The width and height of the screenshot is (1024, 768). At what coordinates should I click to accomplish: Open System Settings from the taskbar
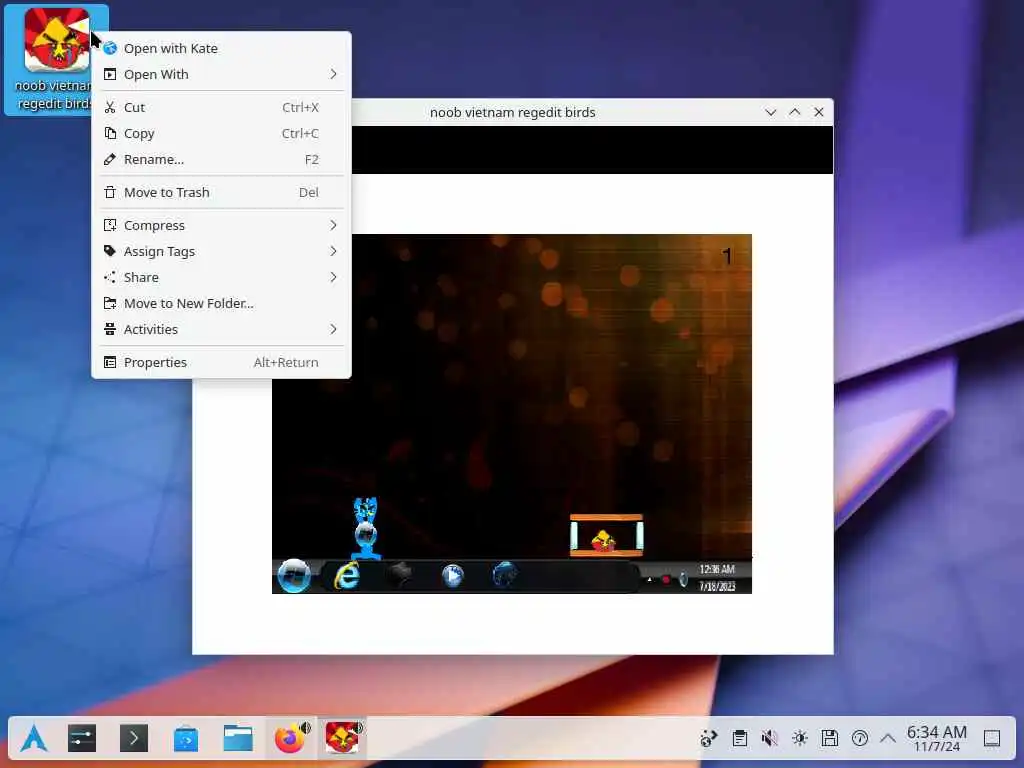pos(82,739)
